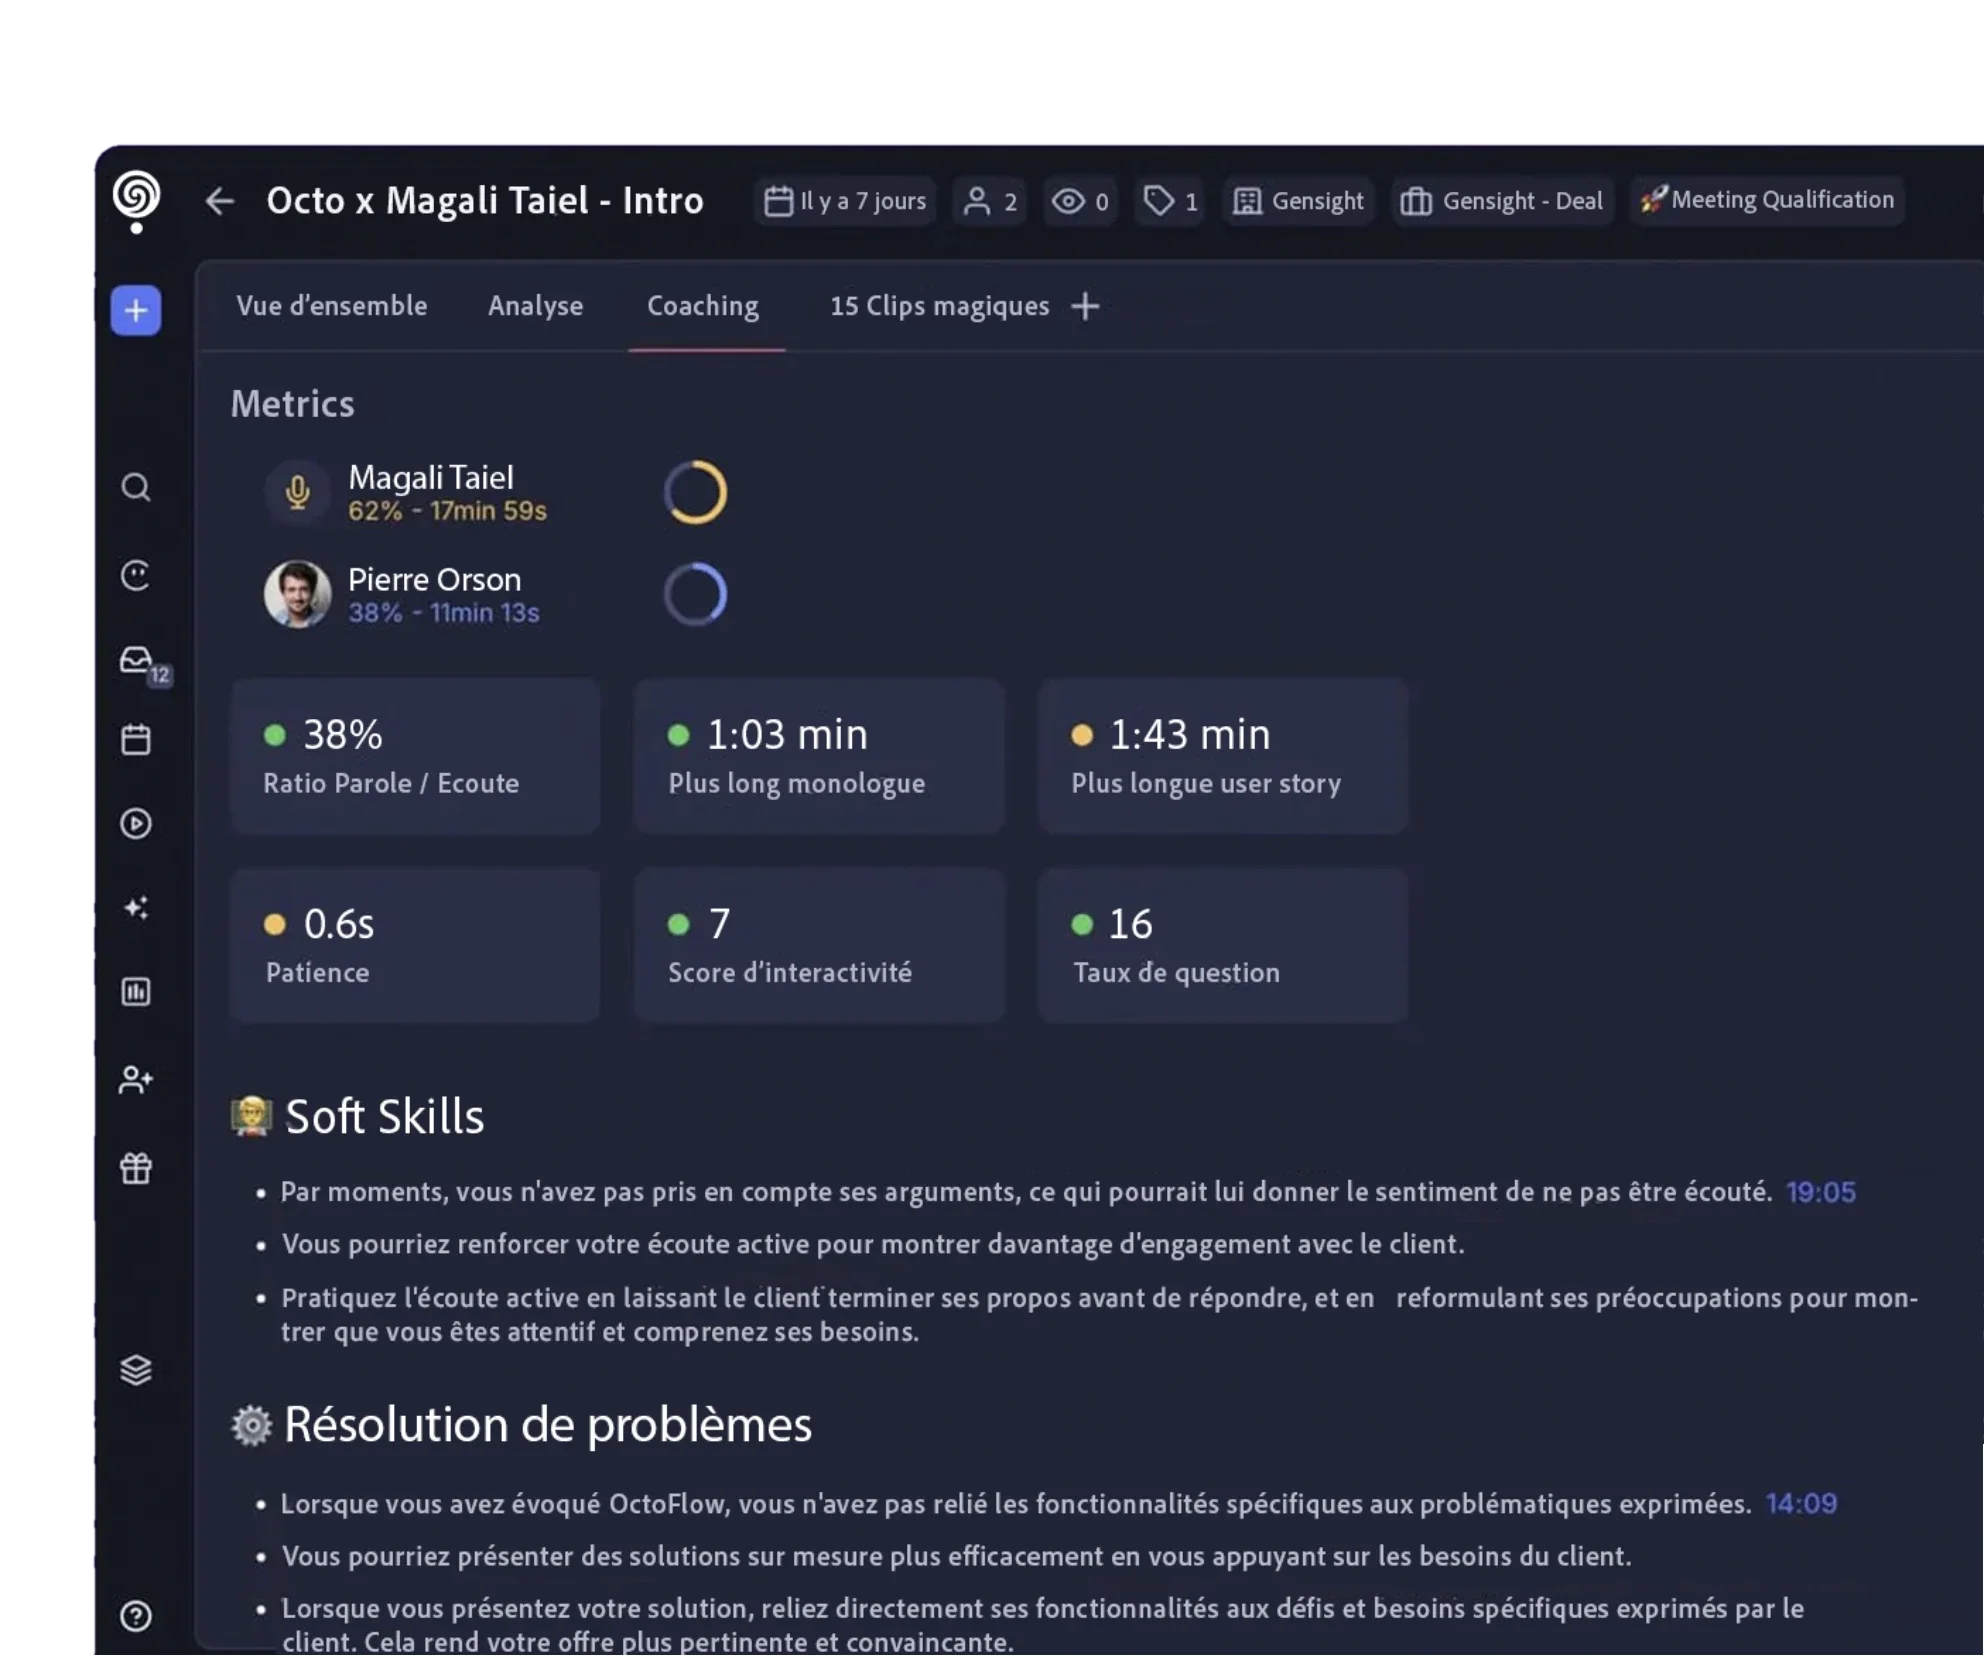Image resolution: width=1984 pixels, height=1656 pixels.
Task: Click the Metrics section heading
Action: 293,404
